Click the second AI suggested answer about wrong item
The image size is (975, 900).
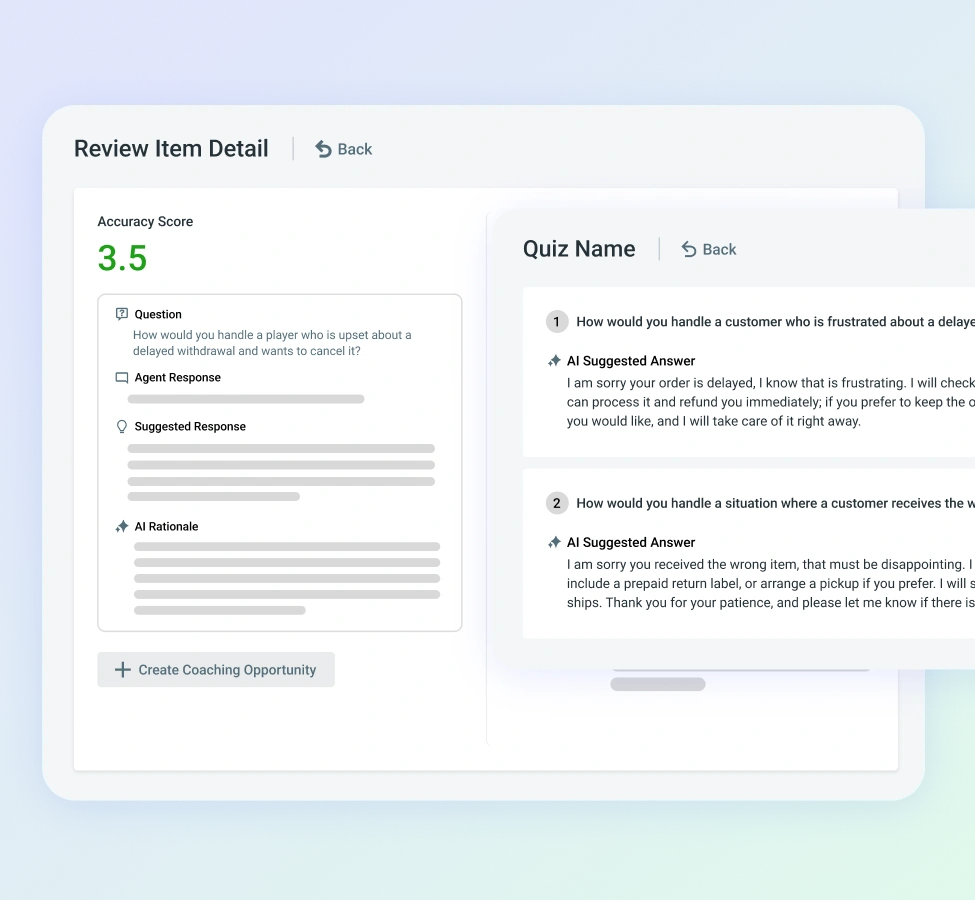(x=769, y=584)
